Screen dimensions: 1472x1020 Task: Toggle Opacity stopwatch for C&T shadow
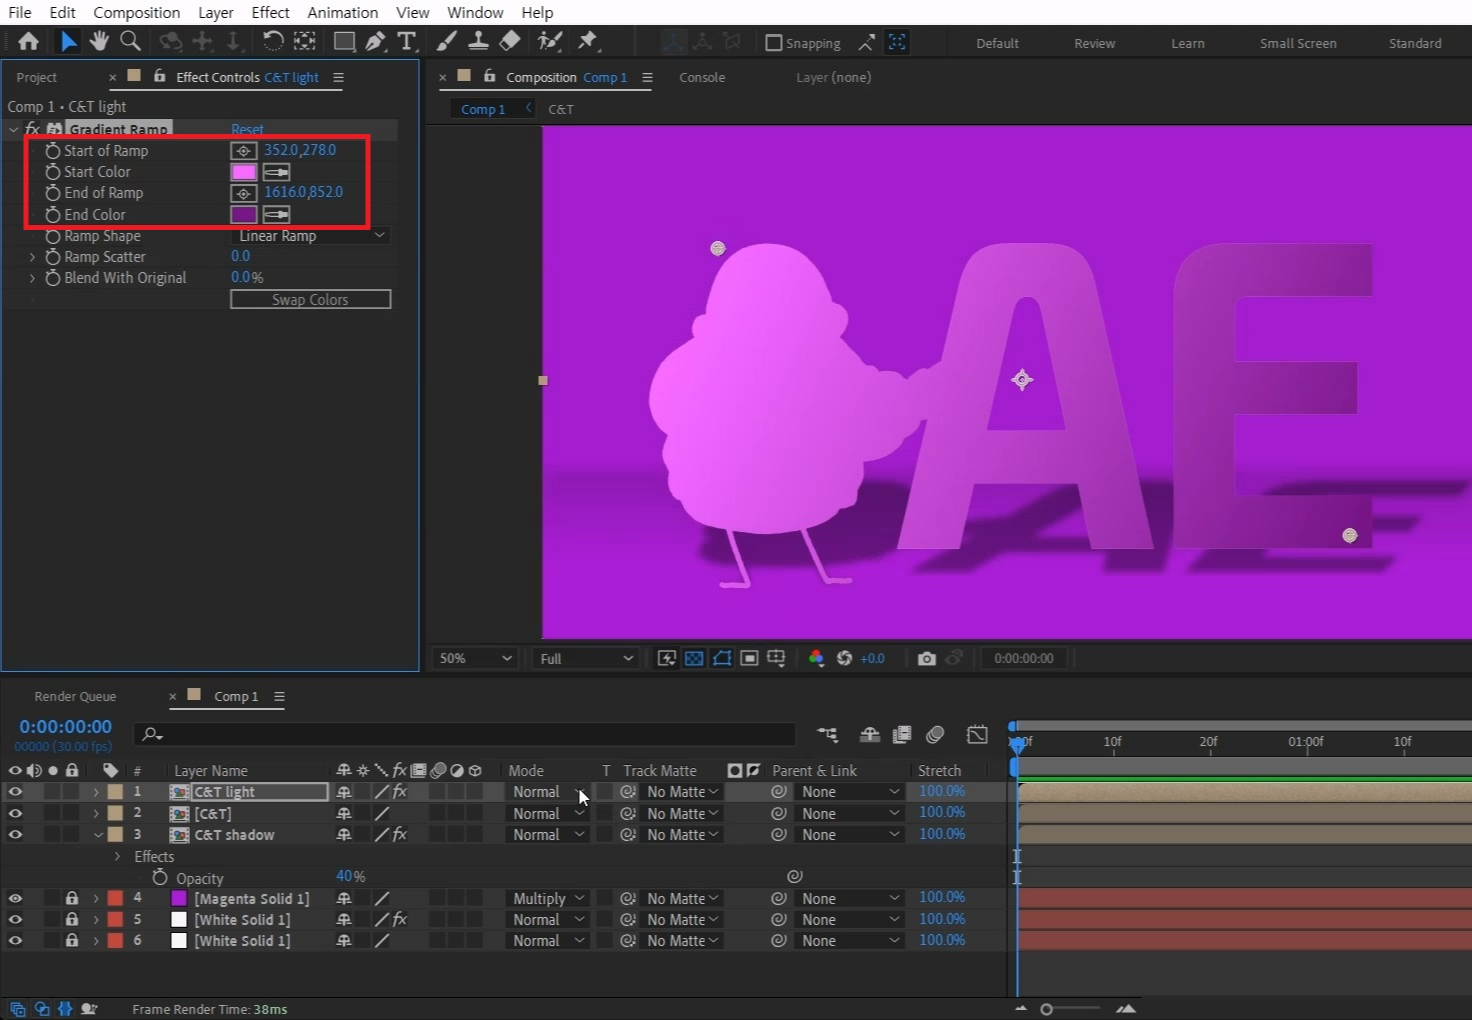pyautogui.click(x=160, y=877)
